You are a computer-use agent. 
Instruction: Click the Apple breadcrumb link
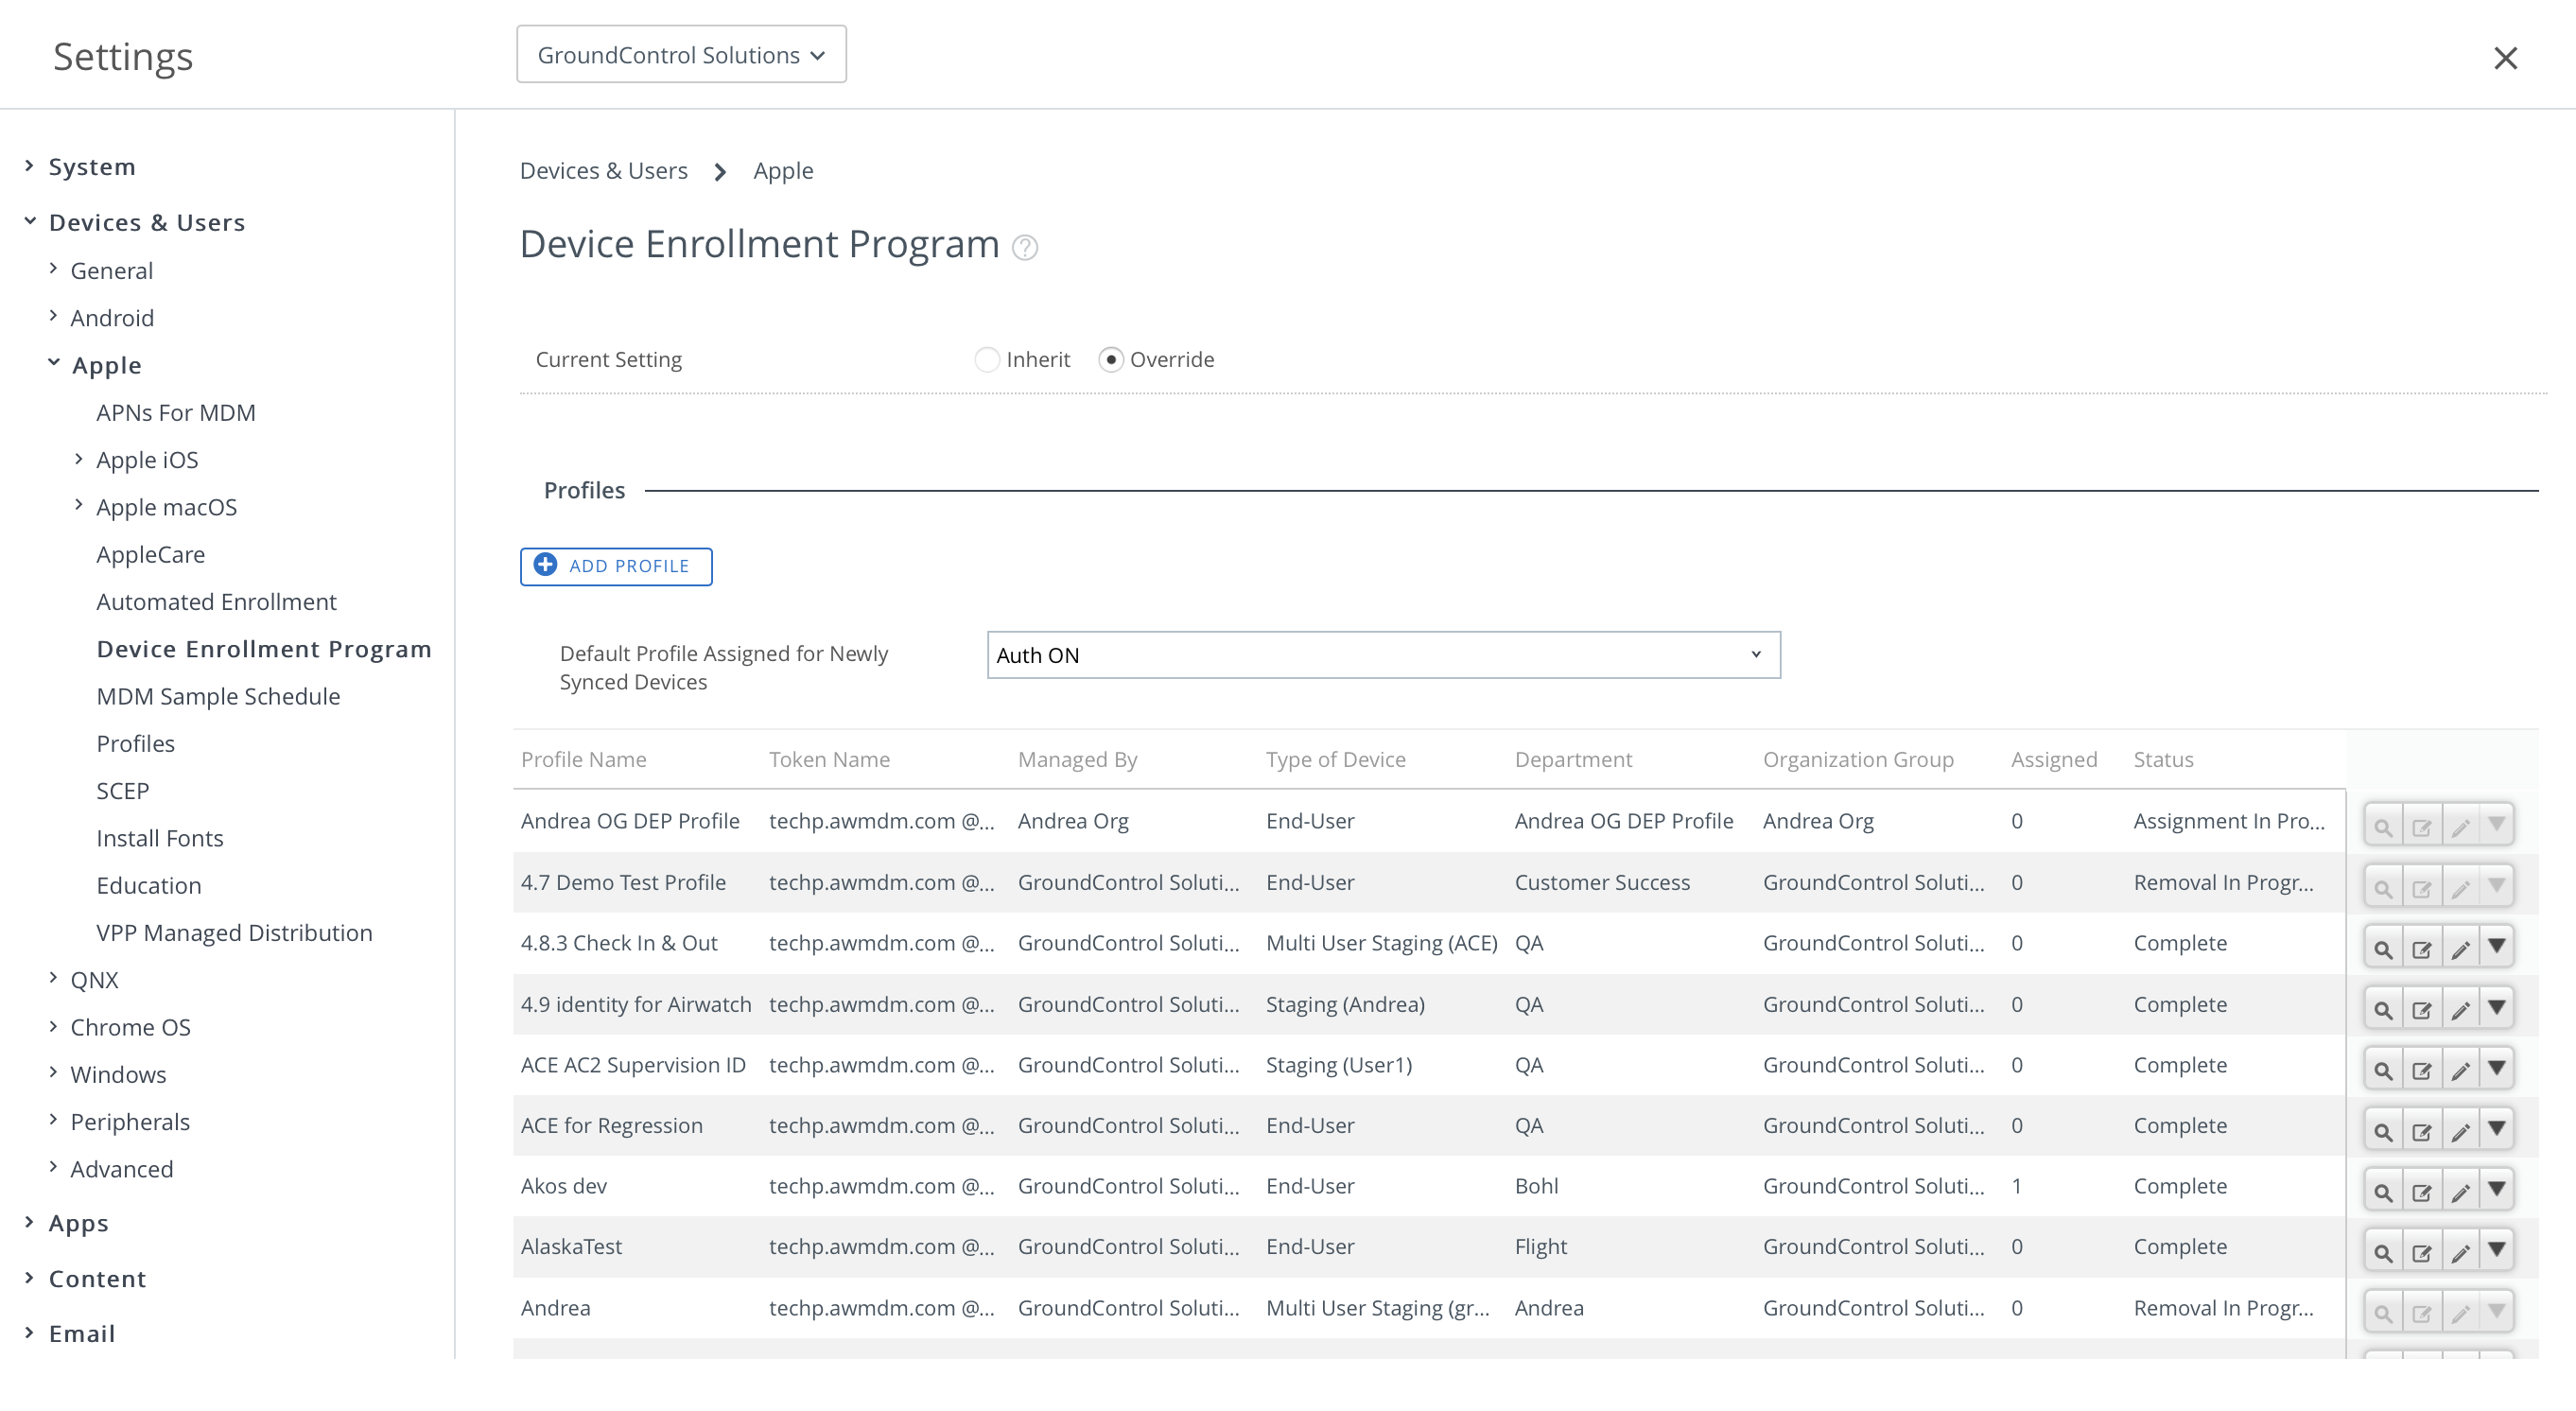tap(783, 171)
